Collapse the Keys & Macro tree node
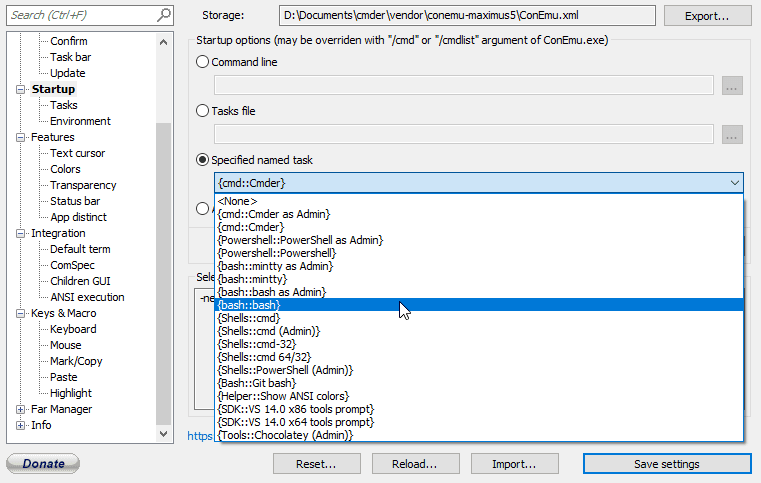 (20, 314)
